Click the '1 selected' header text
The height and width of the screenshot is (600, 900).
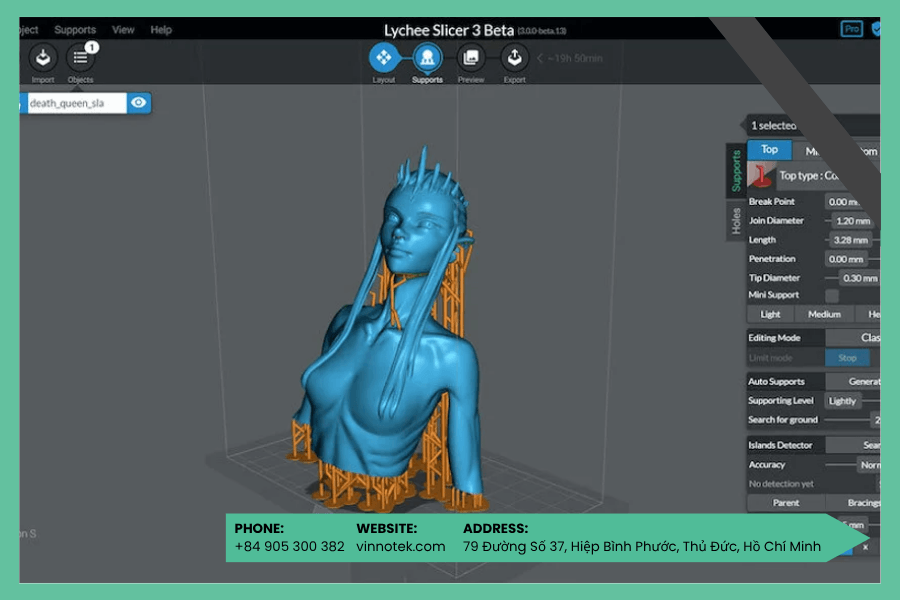pos(773,125)
